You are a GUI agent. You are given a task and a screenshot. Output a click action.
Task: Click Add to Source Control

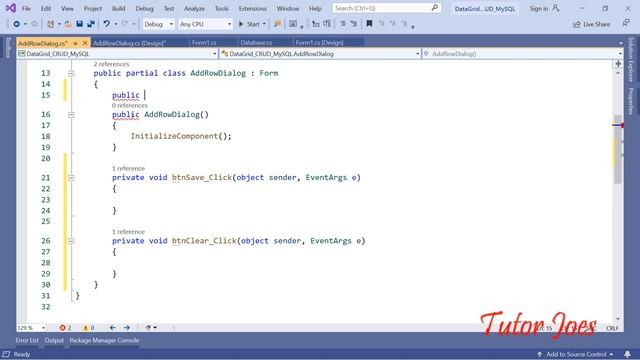(x=575, y=354)
